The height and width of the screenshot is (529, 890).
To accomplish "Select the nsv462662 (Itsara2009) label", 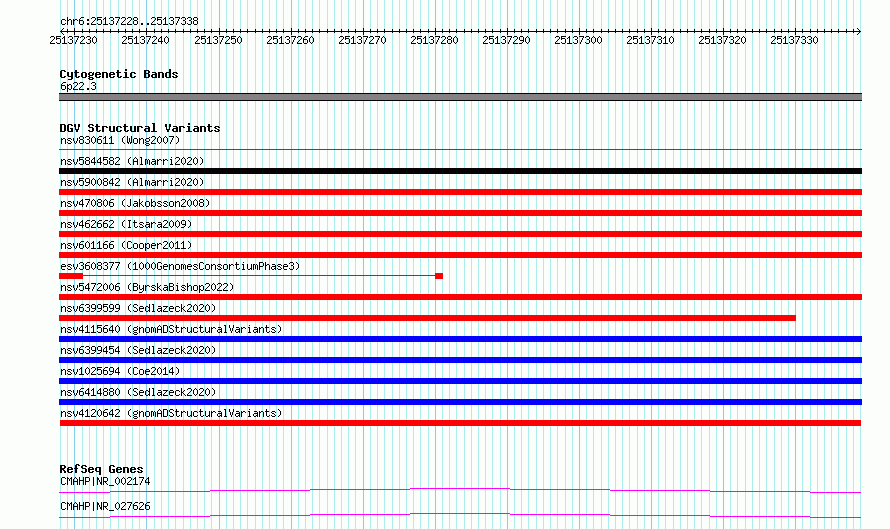I will click(x=126, y=224).
